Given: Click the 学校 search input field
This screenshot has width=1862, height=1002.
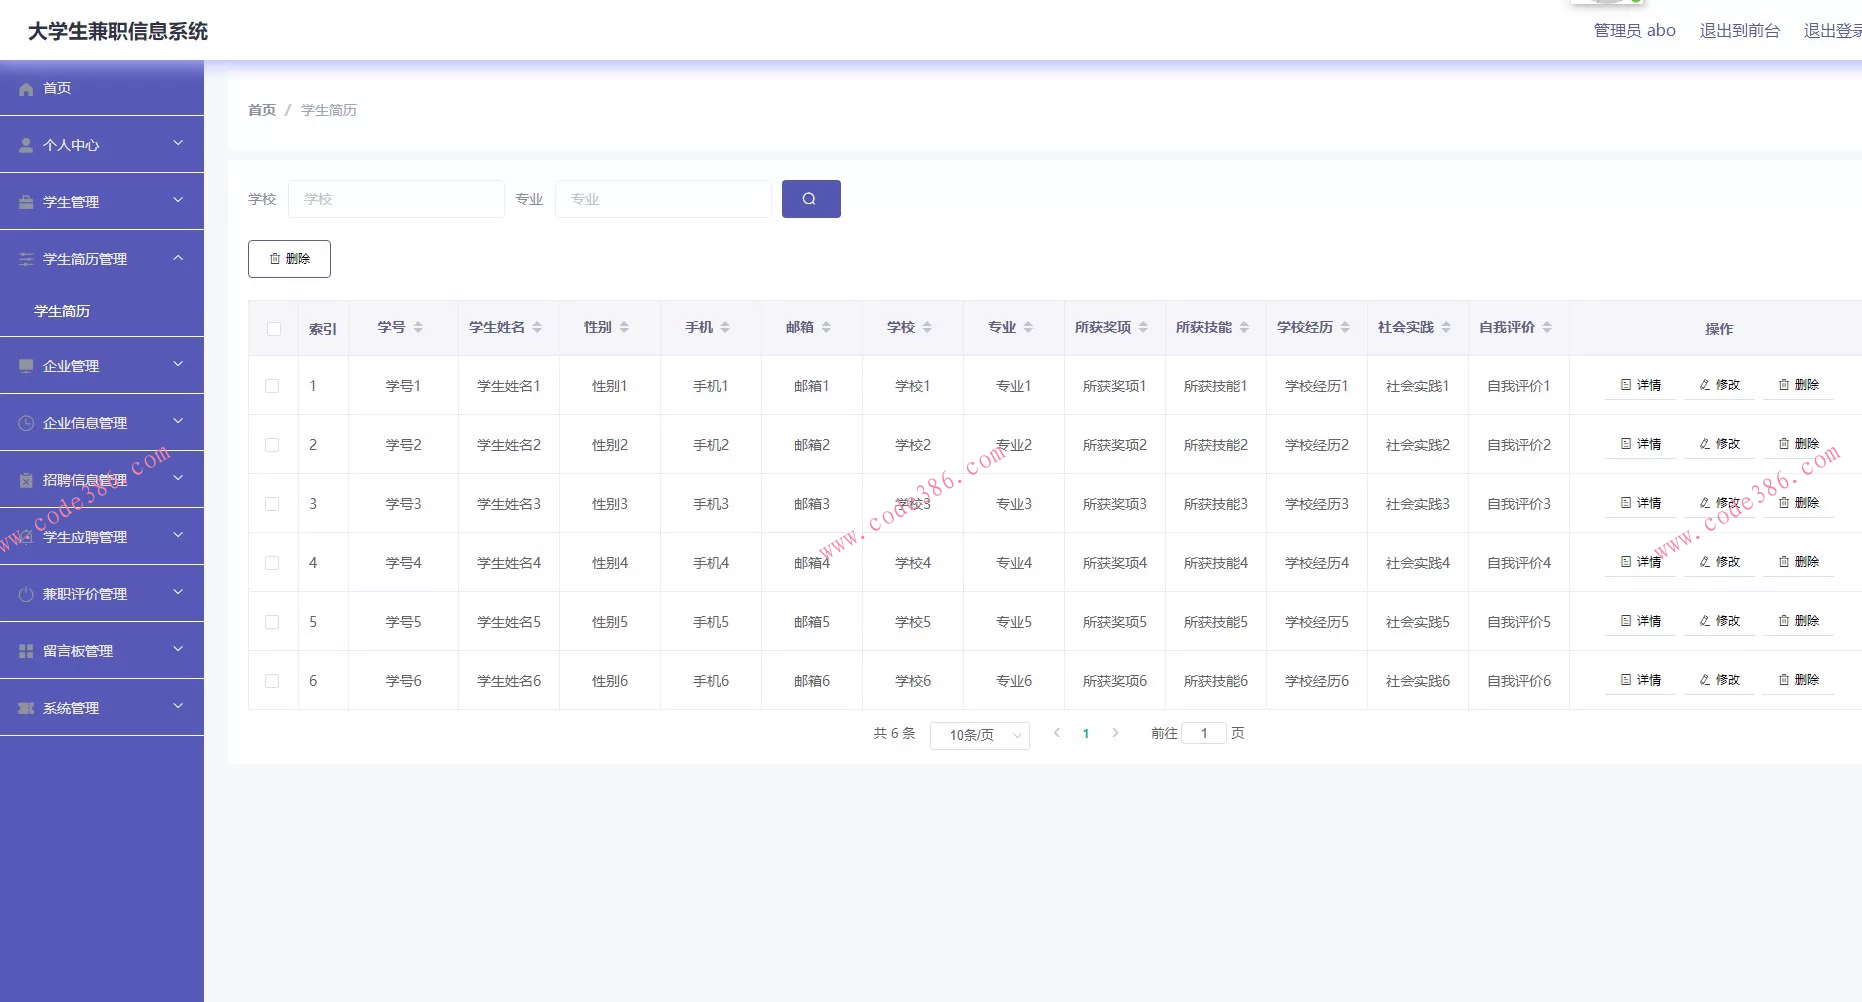Looking at the screenshot, I should pos(396,199).
